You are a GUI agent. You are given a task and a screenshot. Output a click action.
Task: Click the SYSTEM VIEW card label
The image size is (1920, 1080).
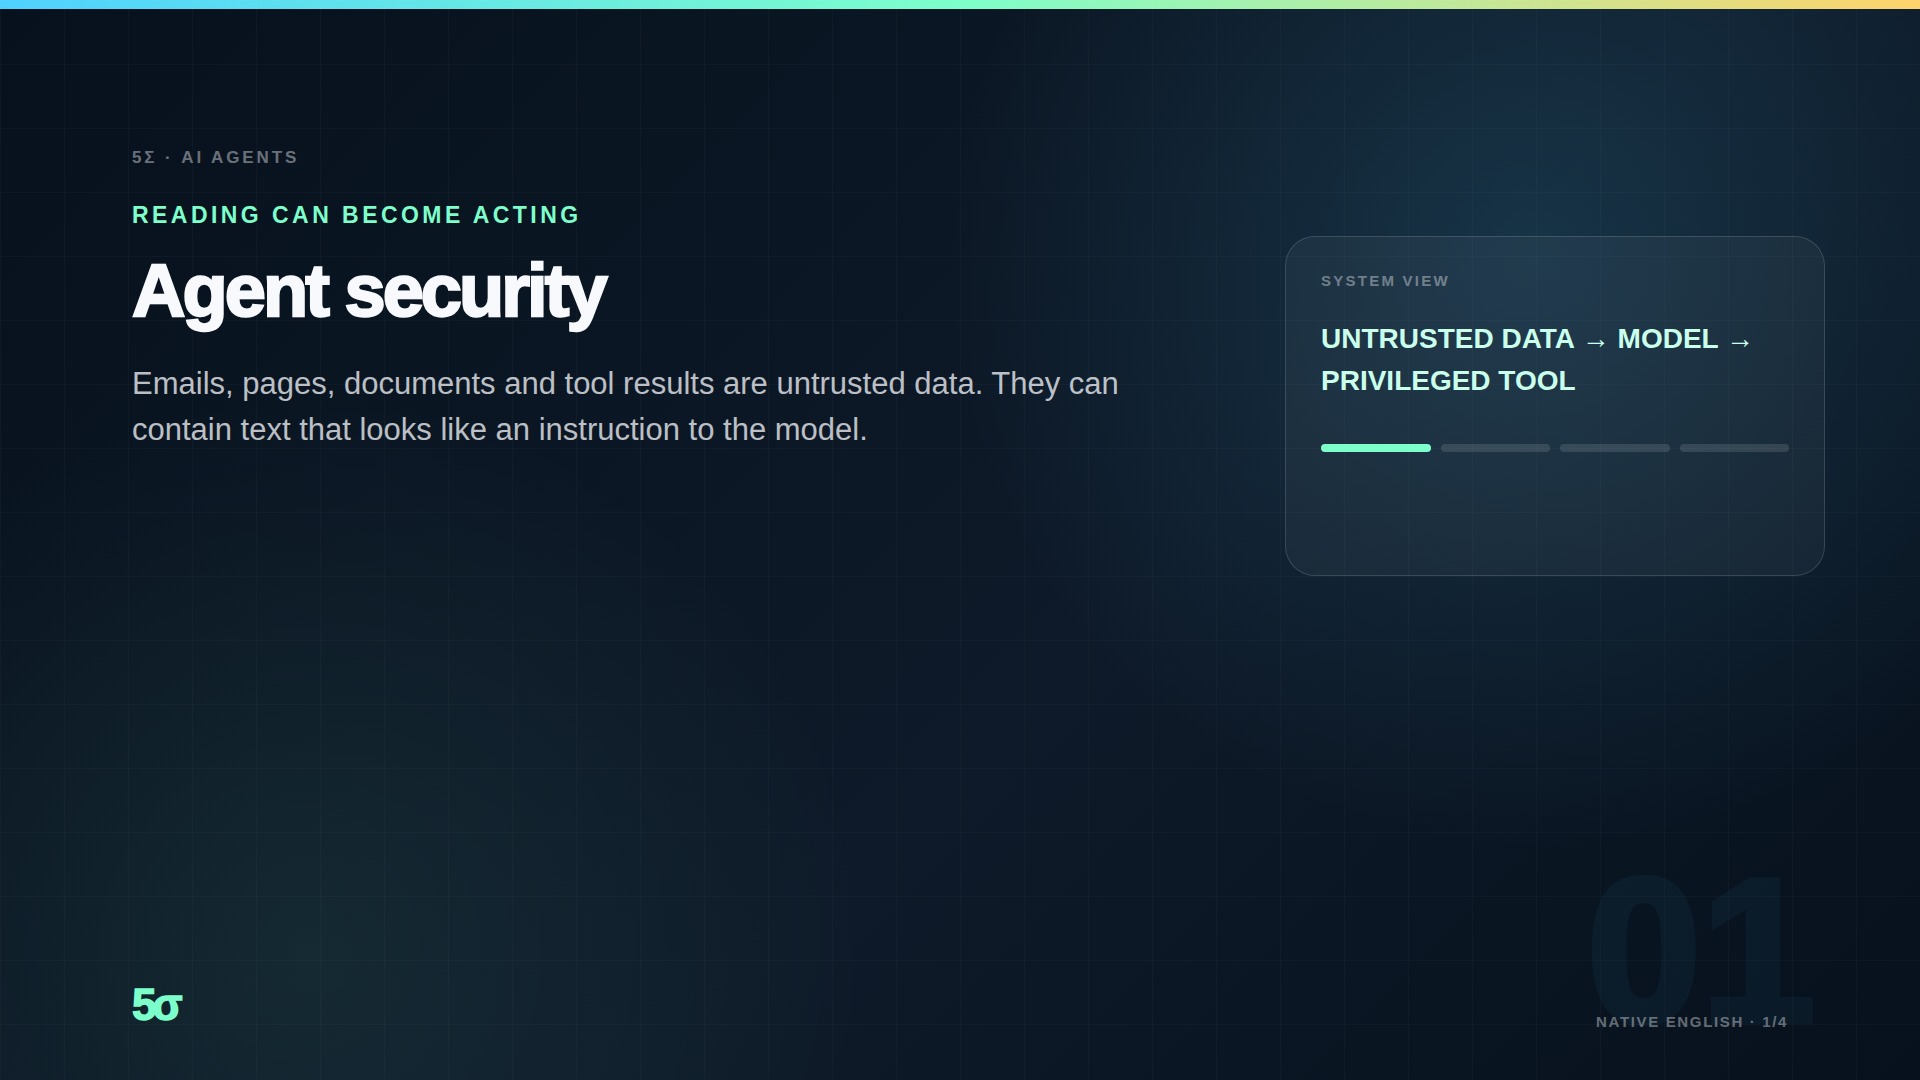(x=1385, y=281)
